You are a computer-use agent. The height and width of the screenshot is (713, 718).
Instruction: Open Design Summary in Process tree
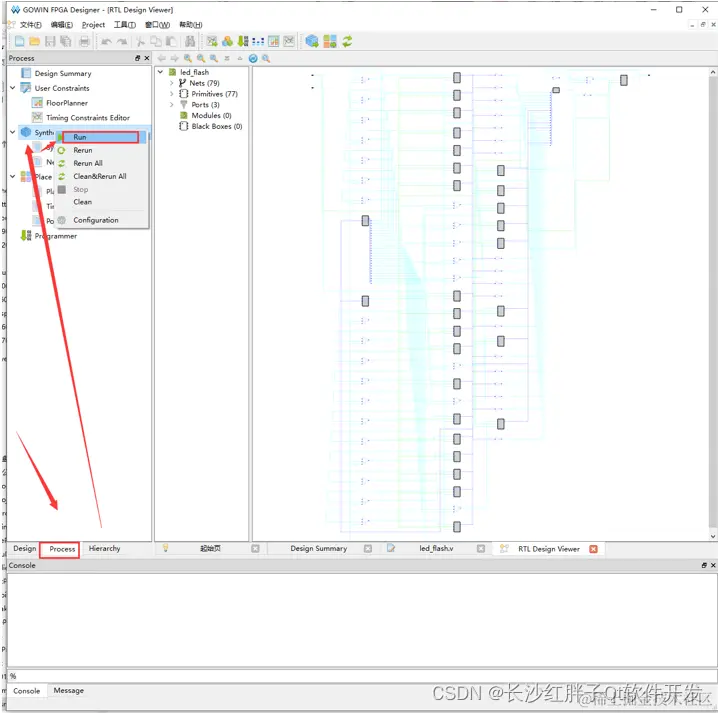pyautogui.click(x=63, y=73)
